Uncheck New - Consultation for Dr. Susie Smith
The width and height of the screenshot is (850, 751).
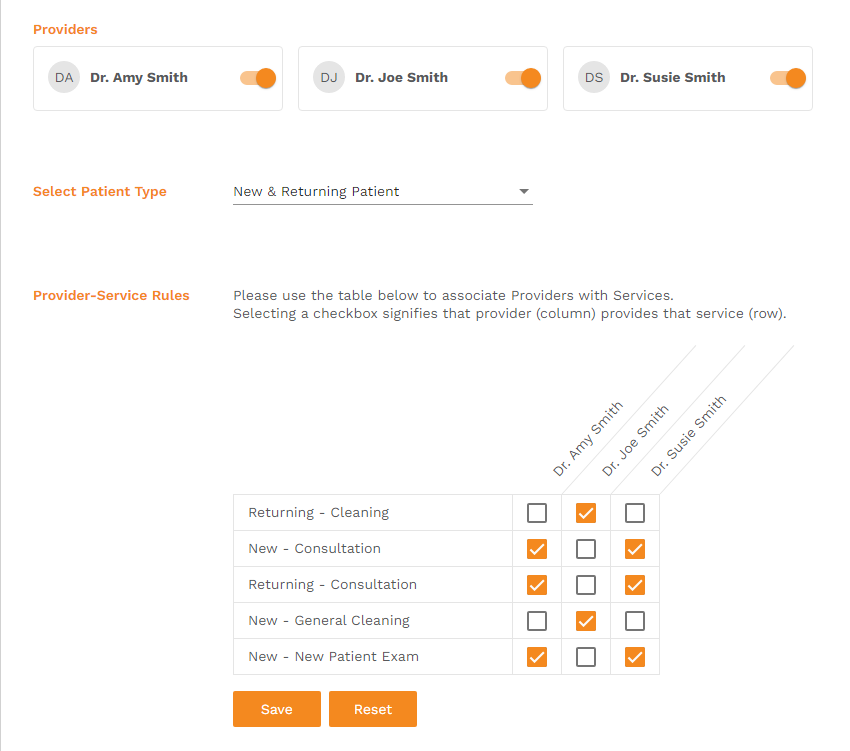click(x=635, y=549)
